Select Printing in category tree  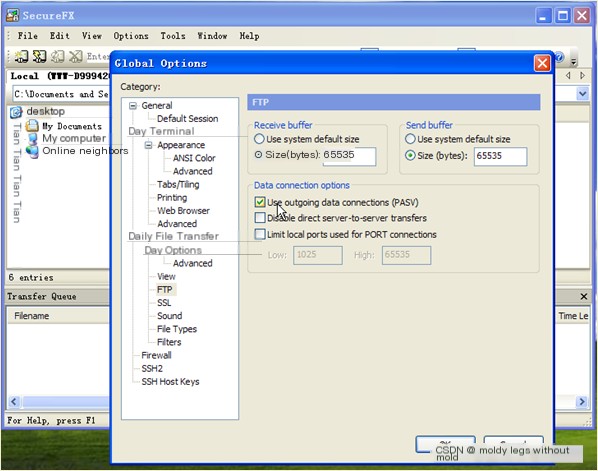coord(172,198)
